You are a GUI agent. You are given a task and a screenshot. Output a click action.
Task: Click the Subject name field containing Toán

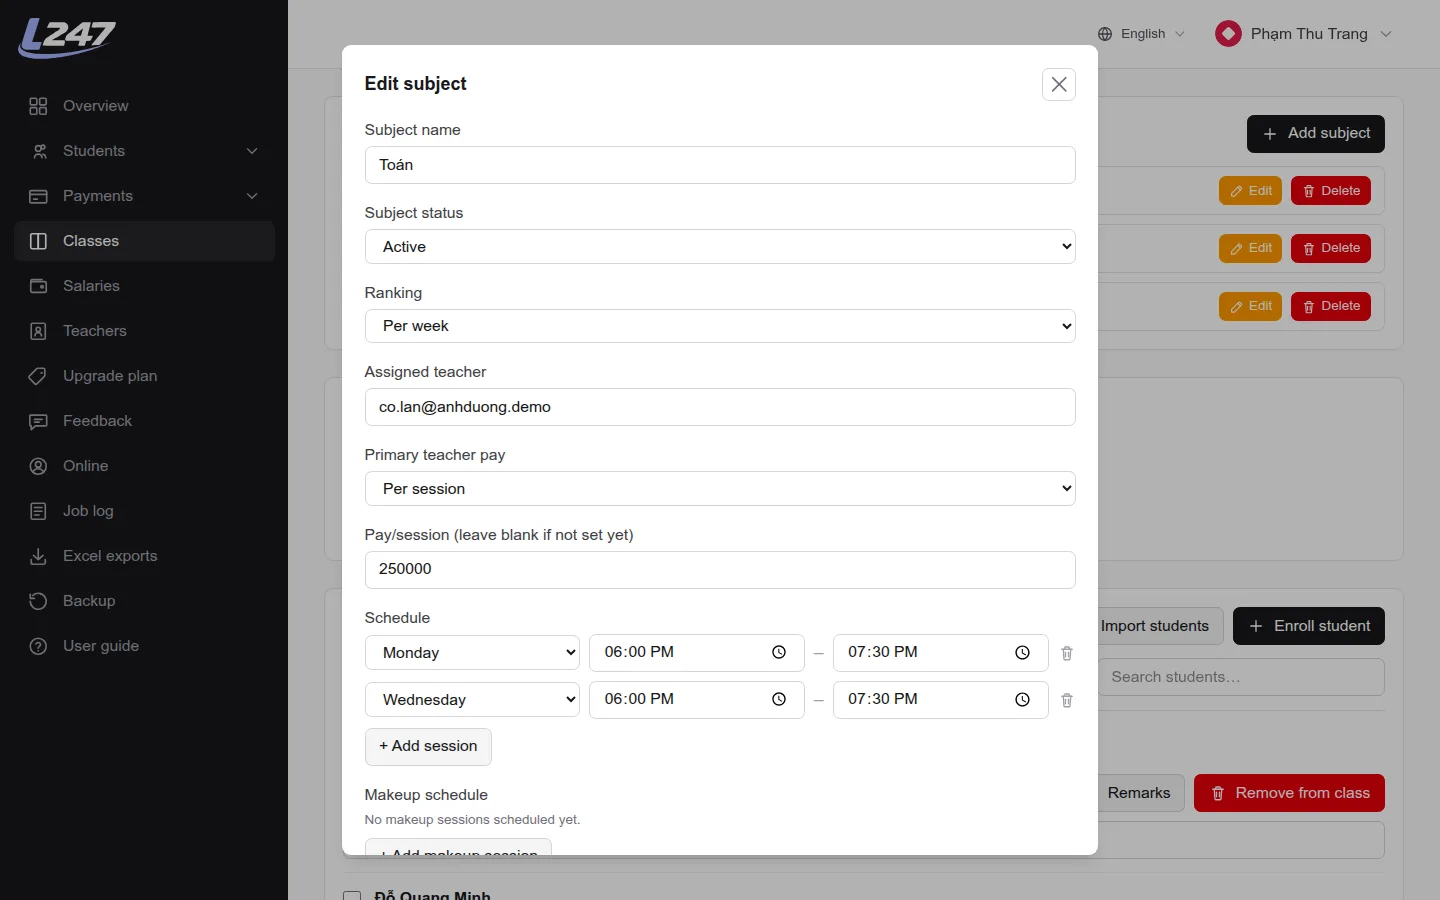pos(720,165)
